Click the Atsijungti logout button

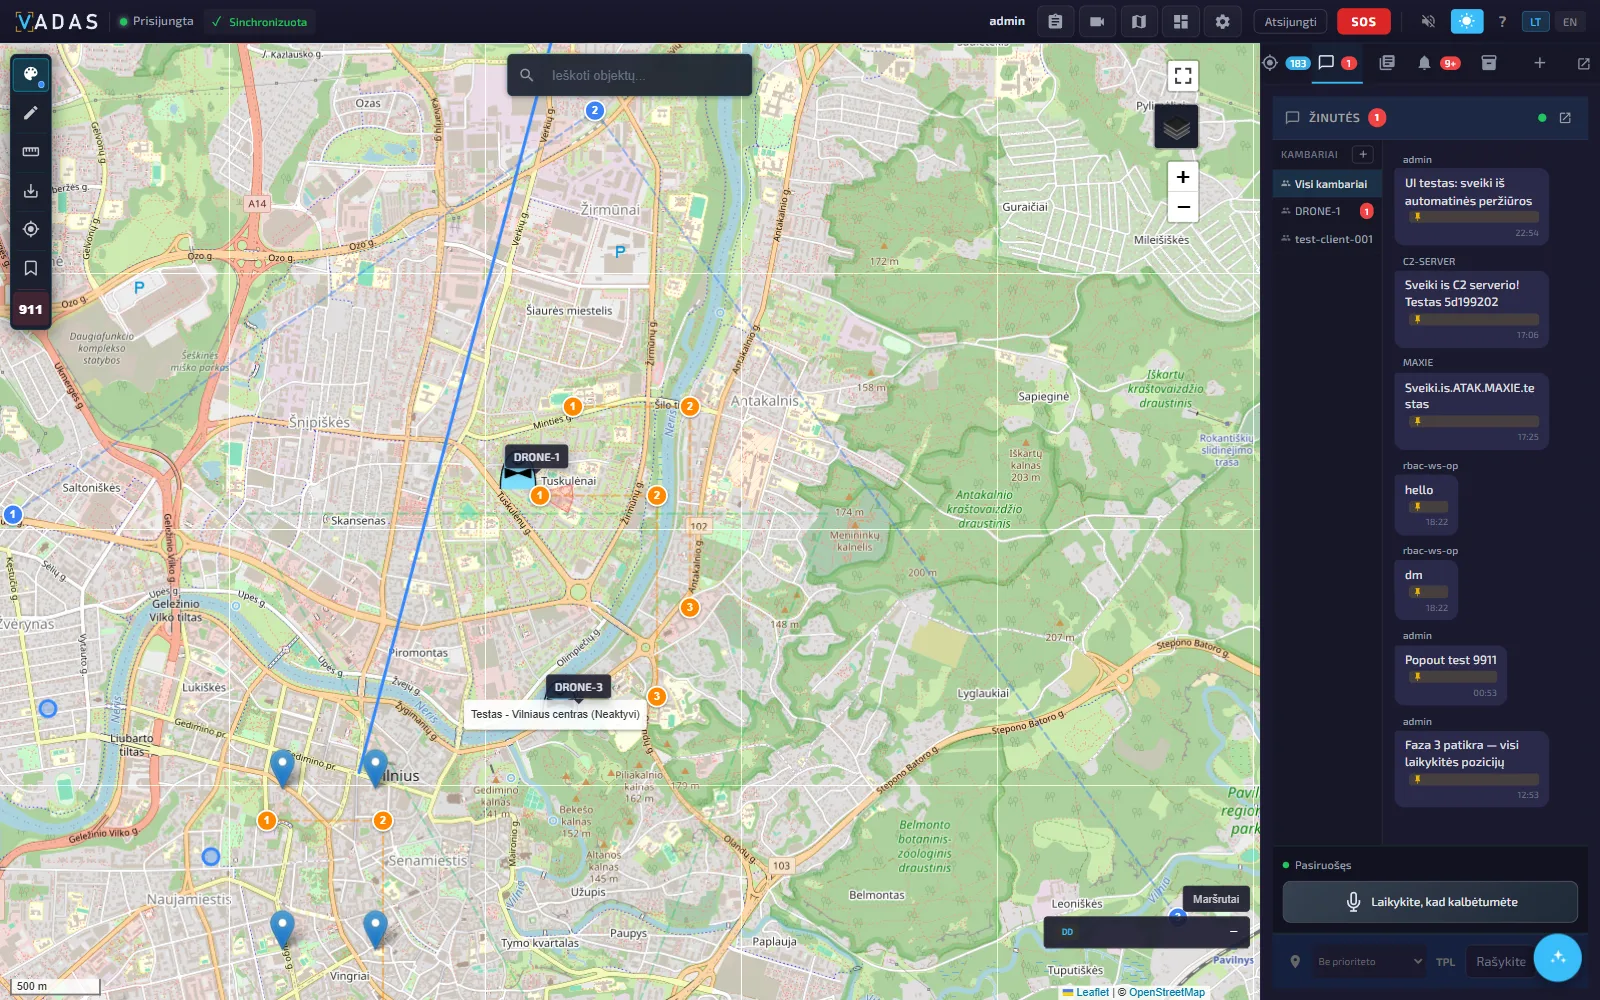pyautogui.click(x=1290, y=22)
